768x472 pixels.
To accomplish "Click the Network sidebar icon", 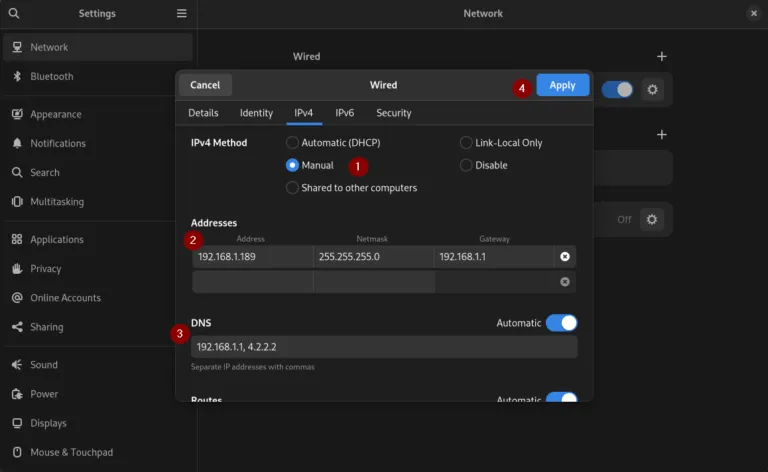I will click(17, 47).
